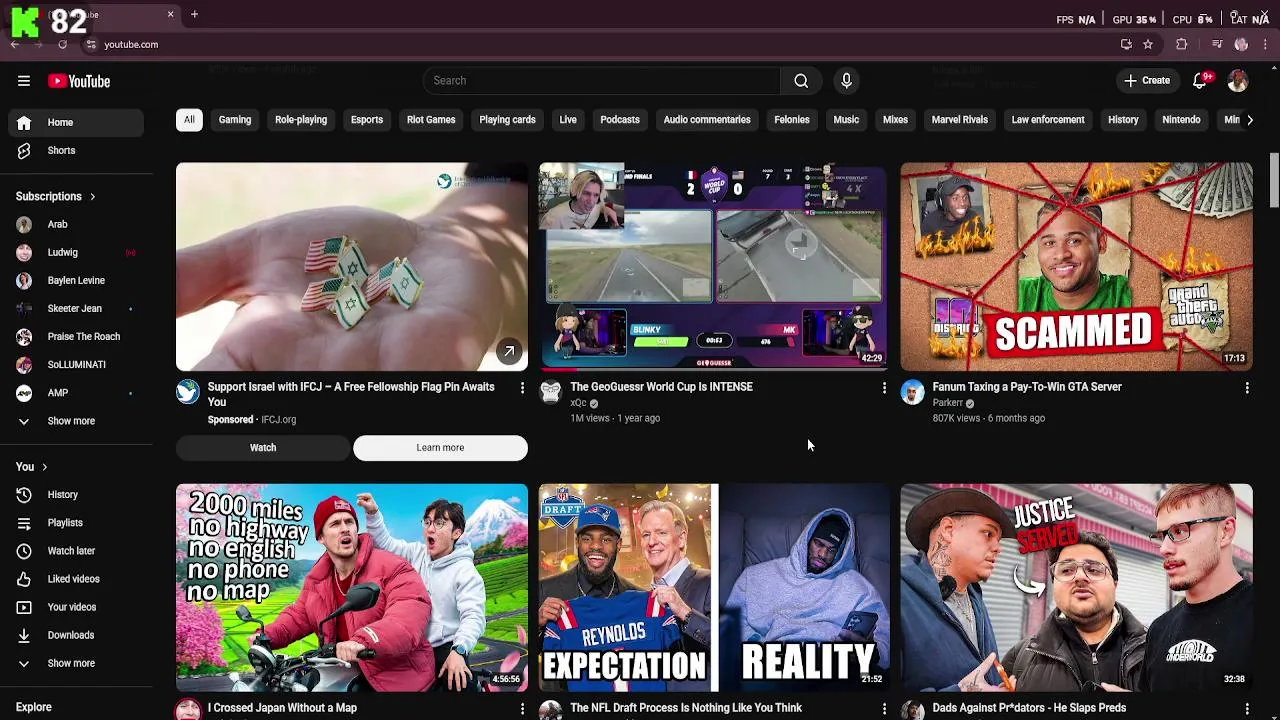
Task: Click the ad's Watch button
Action: coord(263,448)
